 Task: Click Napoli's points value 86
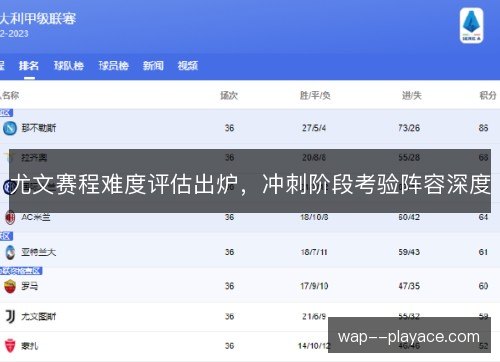point(483,128)
